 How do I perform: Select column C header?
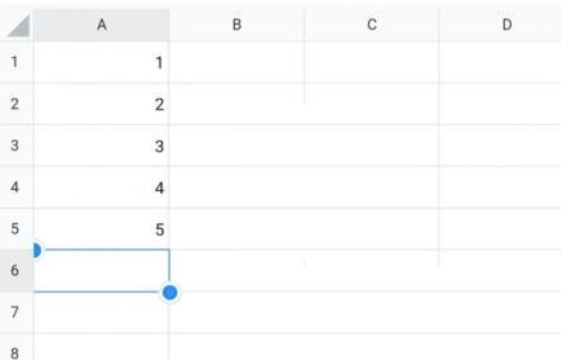372,25
